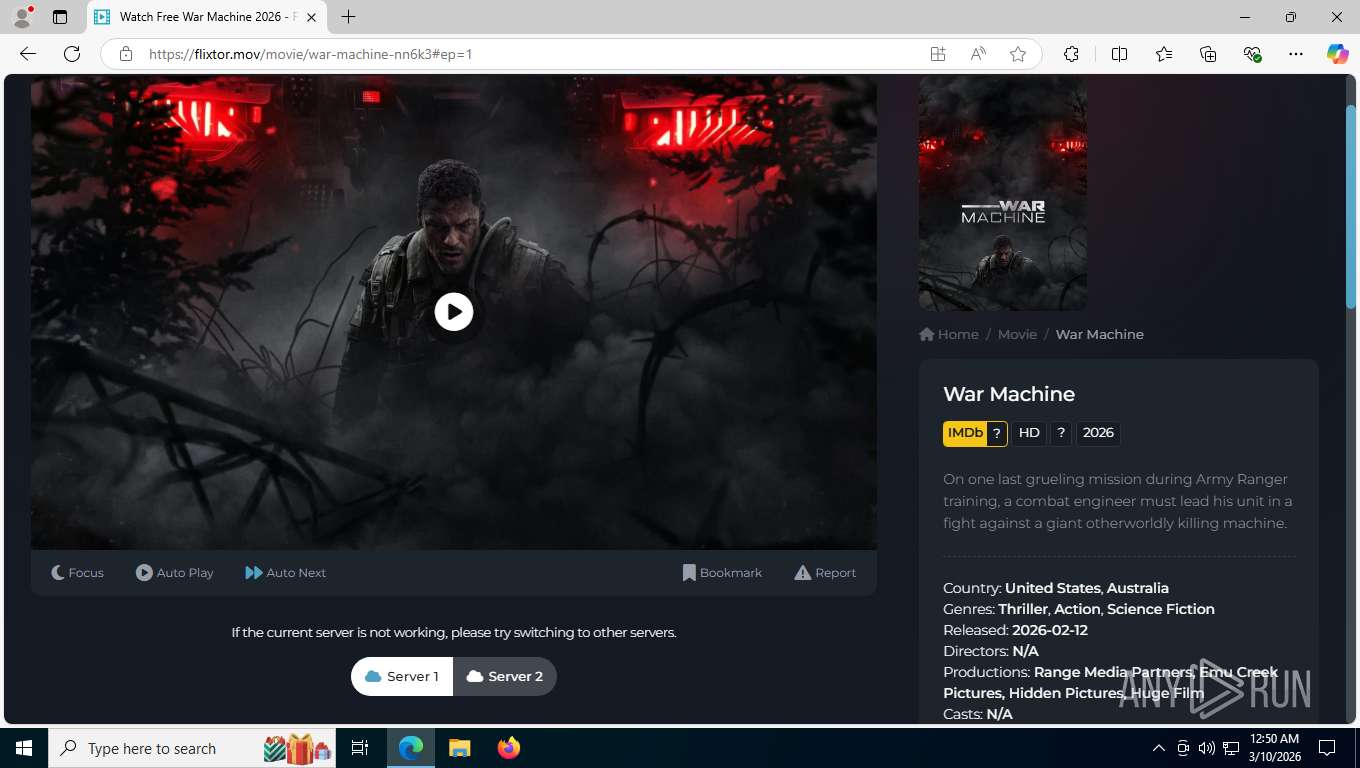
Task: Click the IMDb rating badge
Action: 975,433
